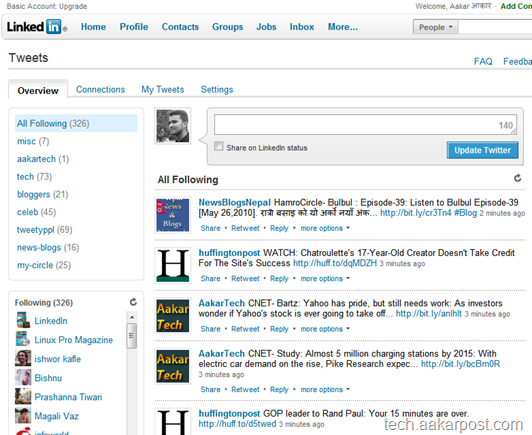Viewport: 532px width, 435px height.
Task: Open Groups in navigation bar
Action: click(x=227, y=27)
